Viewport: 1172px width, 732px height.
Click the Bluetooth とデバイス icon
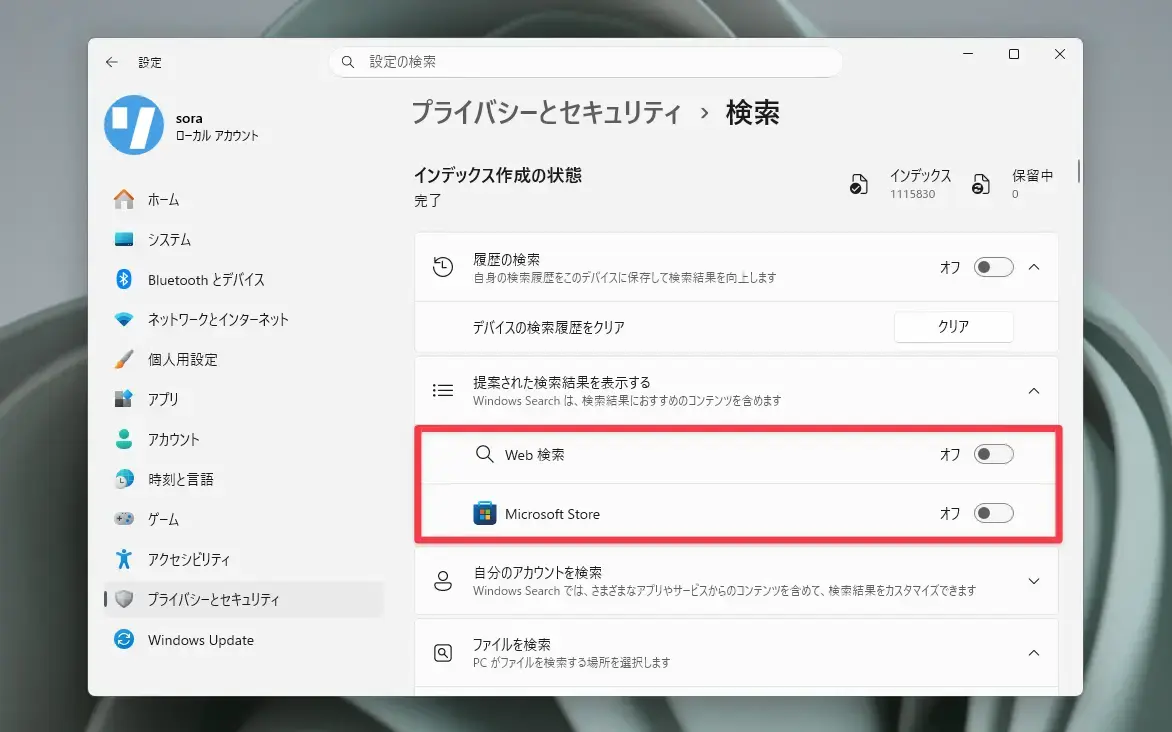tap(124, 279)
